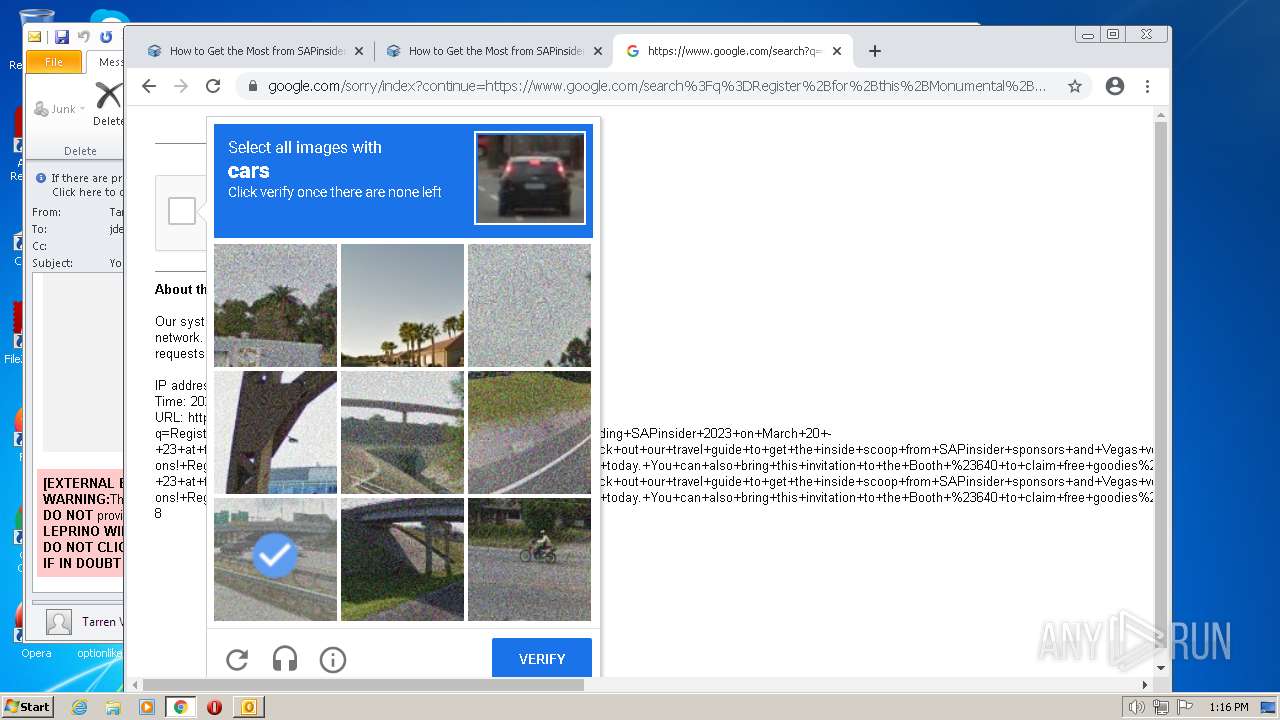
Task: Launch Internet Explorer from the taskbar
Action: (x=79, y=707)
